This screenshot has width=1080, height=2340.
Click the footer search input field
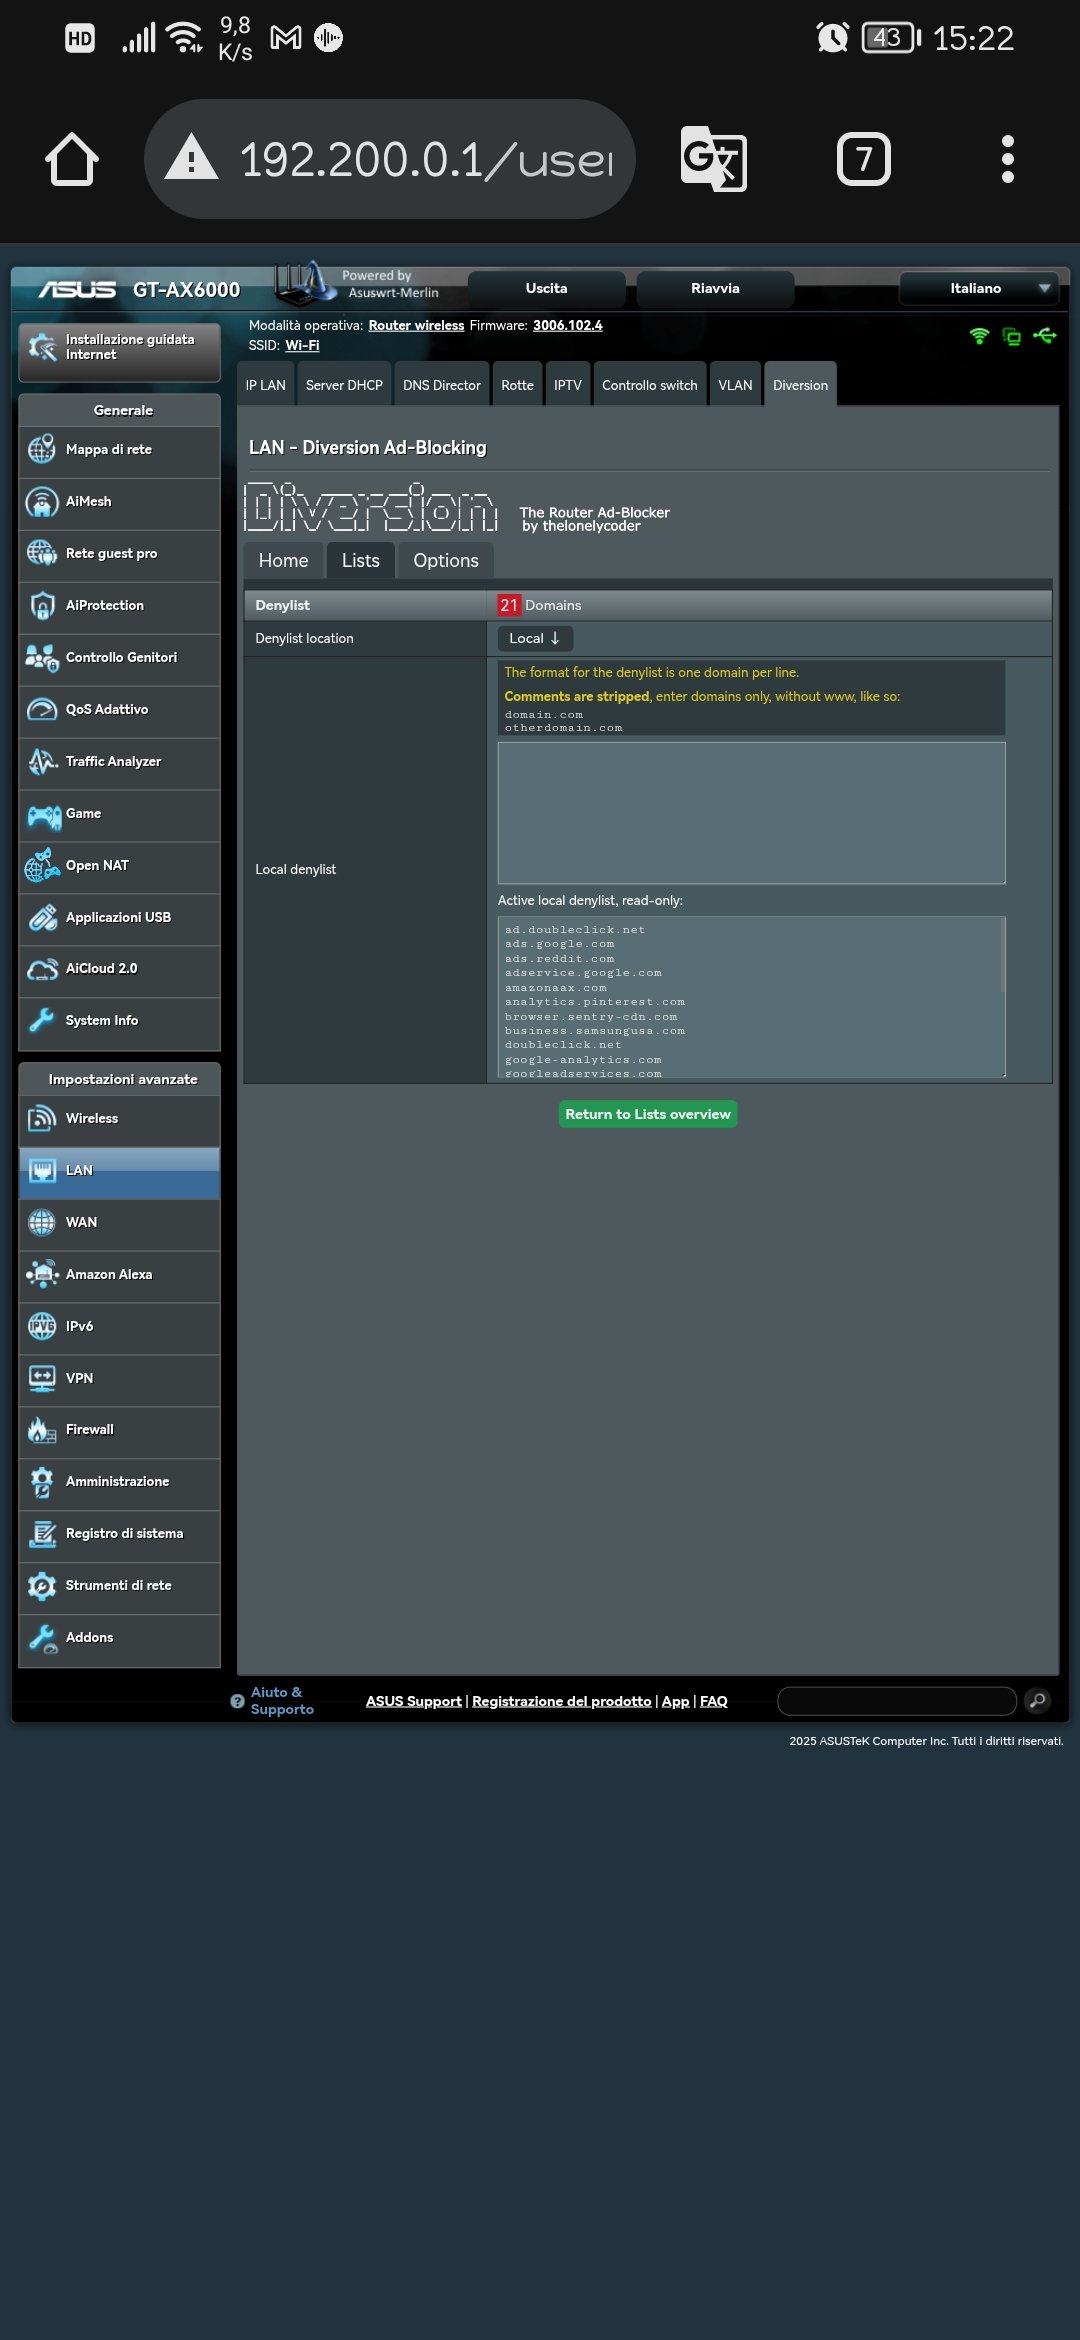(x=897, y=1700)
